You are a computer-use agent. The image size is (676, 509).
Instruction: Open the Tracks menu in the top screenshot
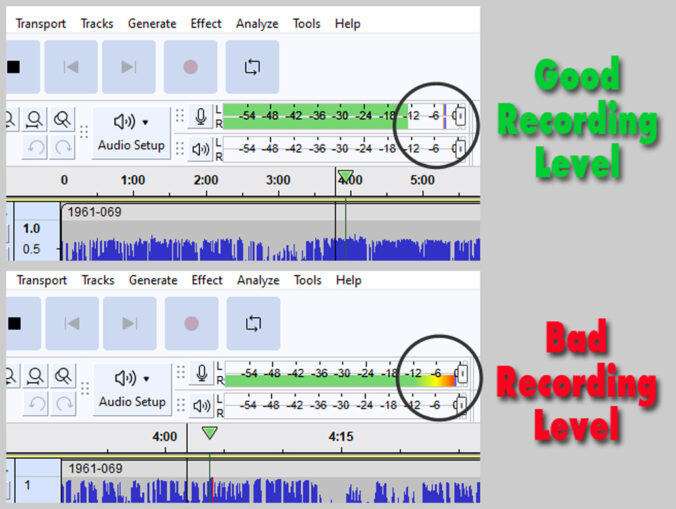pos(97,23)
